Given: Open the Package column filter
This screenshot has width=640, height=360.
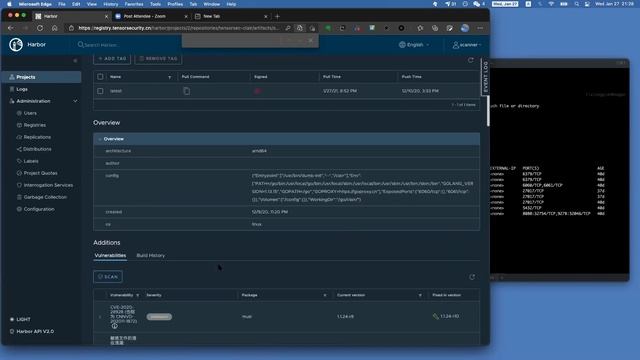Looking at the screenshot, I should (325, 295).
